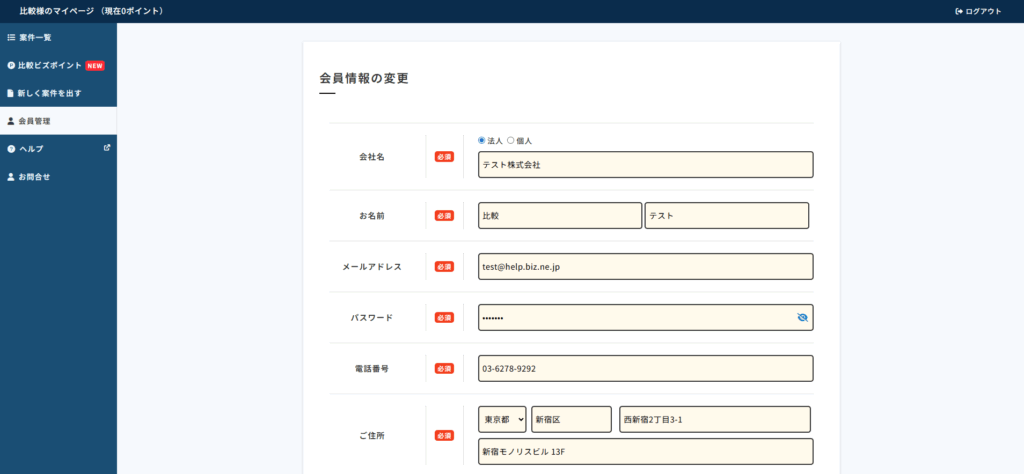Click the building name field 新宿モノリスビル 13F
The image size is (1024, 474).
point(645,451)
